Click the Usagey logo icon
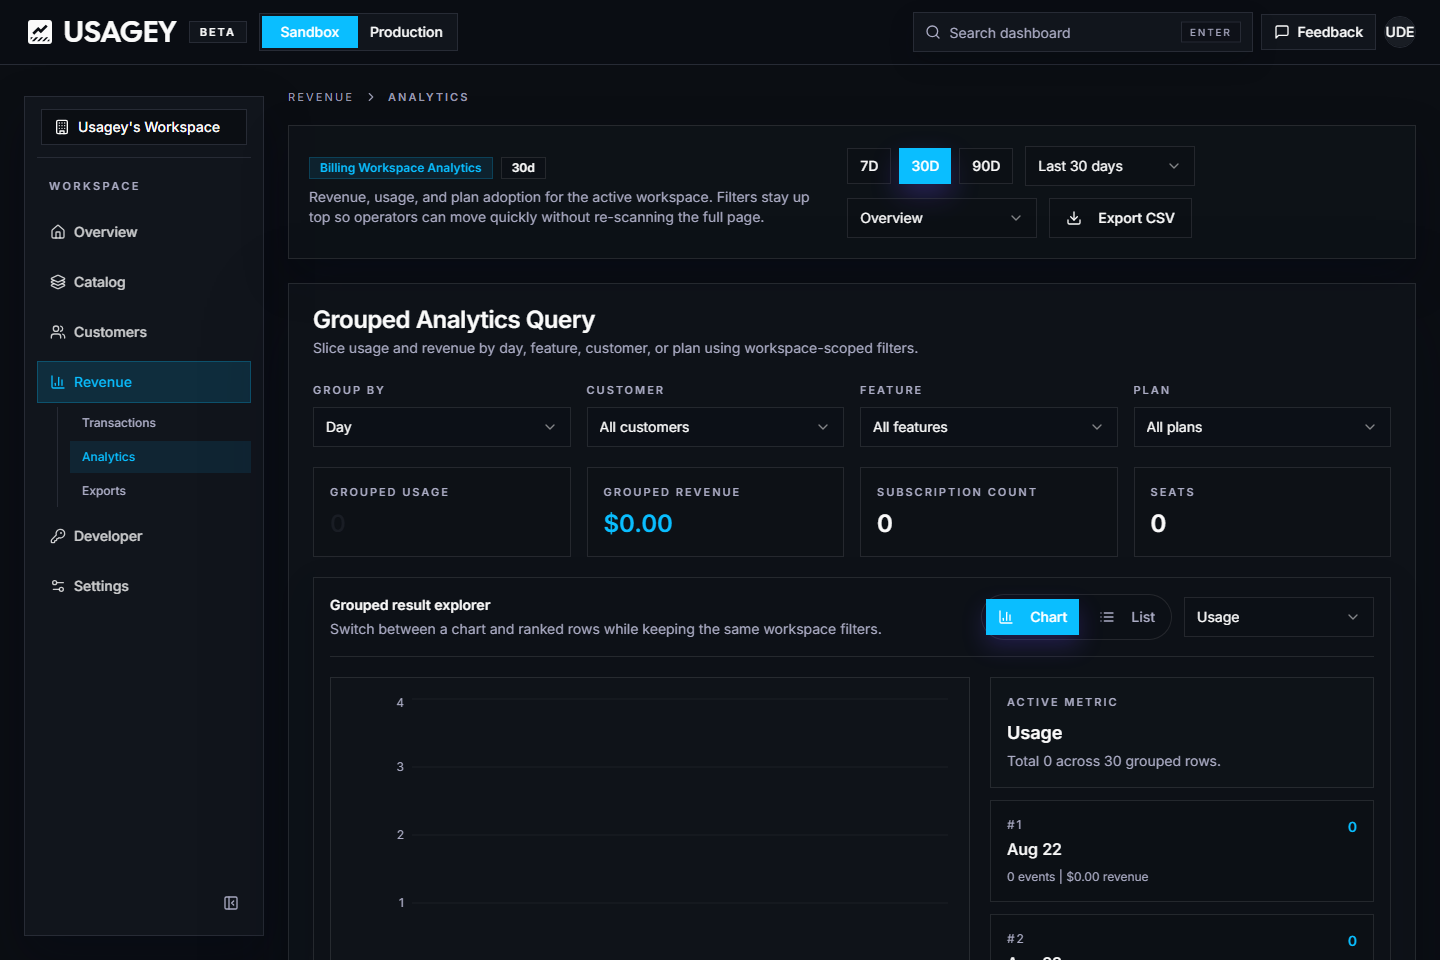The height and width of the screenshot is (960, 1440). coord(40,32)
